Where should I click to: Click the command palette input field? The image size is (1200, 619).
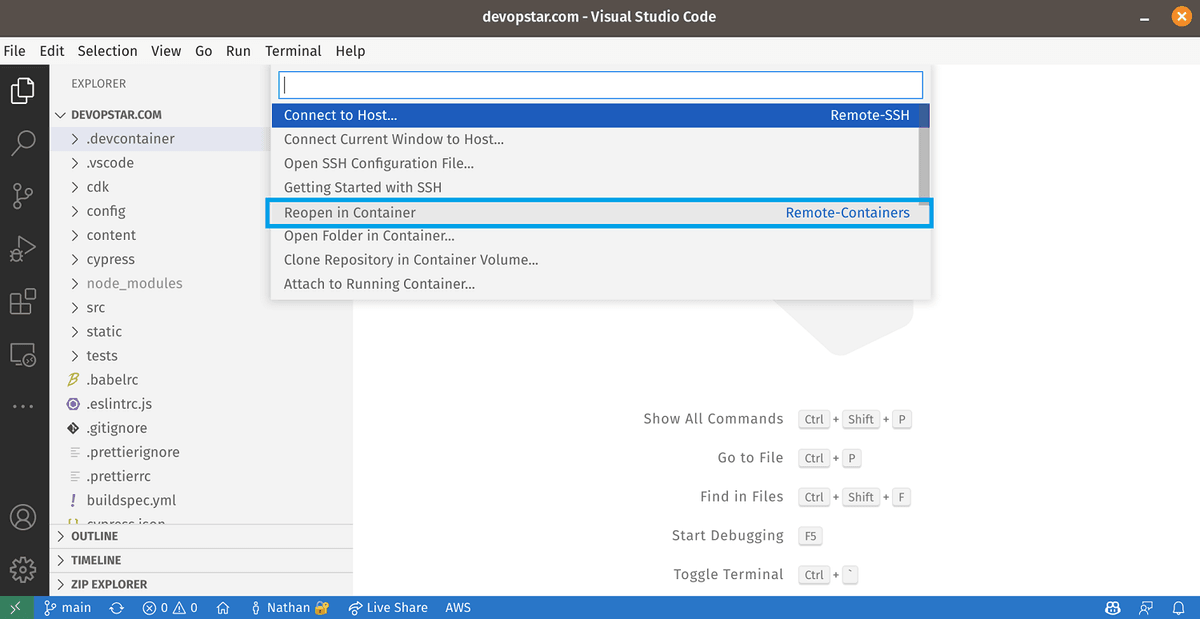pos(600,85)
